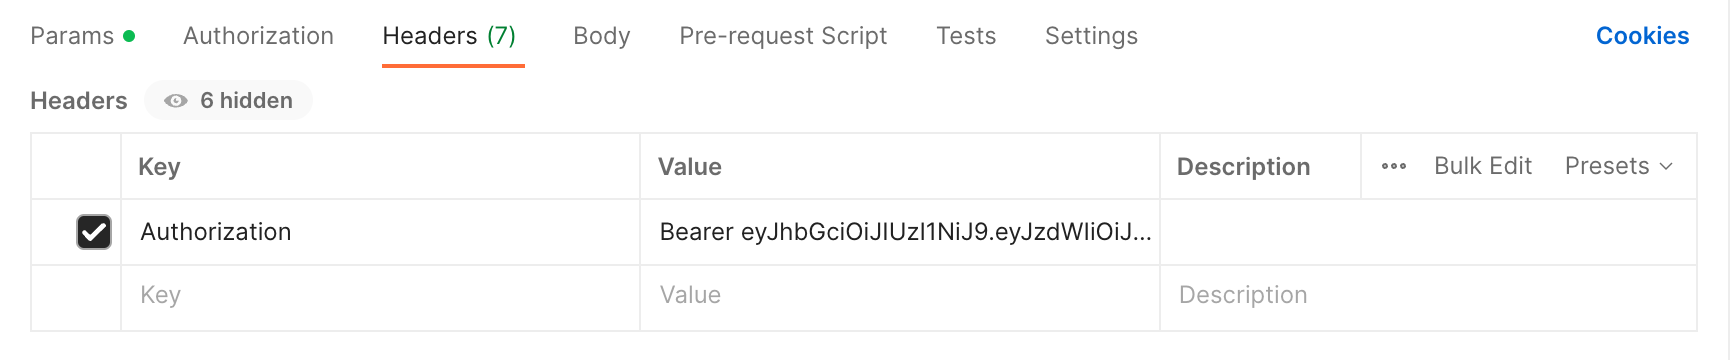
Task: Show the 6 hidden headers
Action: (229, 101)
